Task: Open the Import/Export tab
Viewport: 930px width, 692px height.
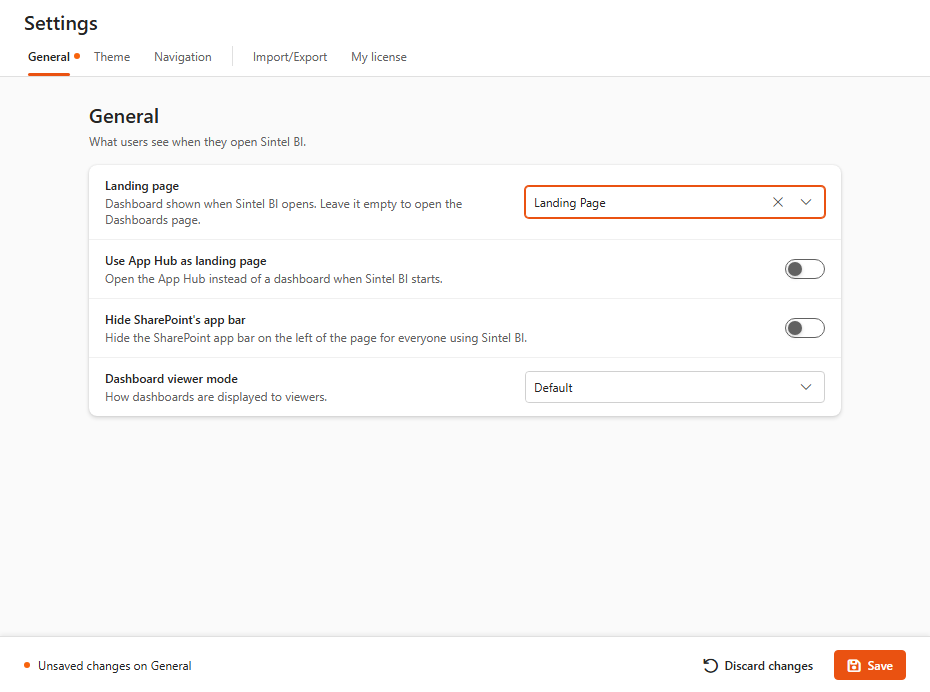Action: [290, 57]
